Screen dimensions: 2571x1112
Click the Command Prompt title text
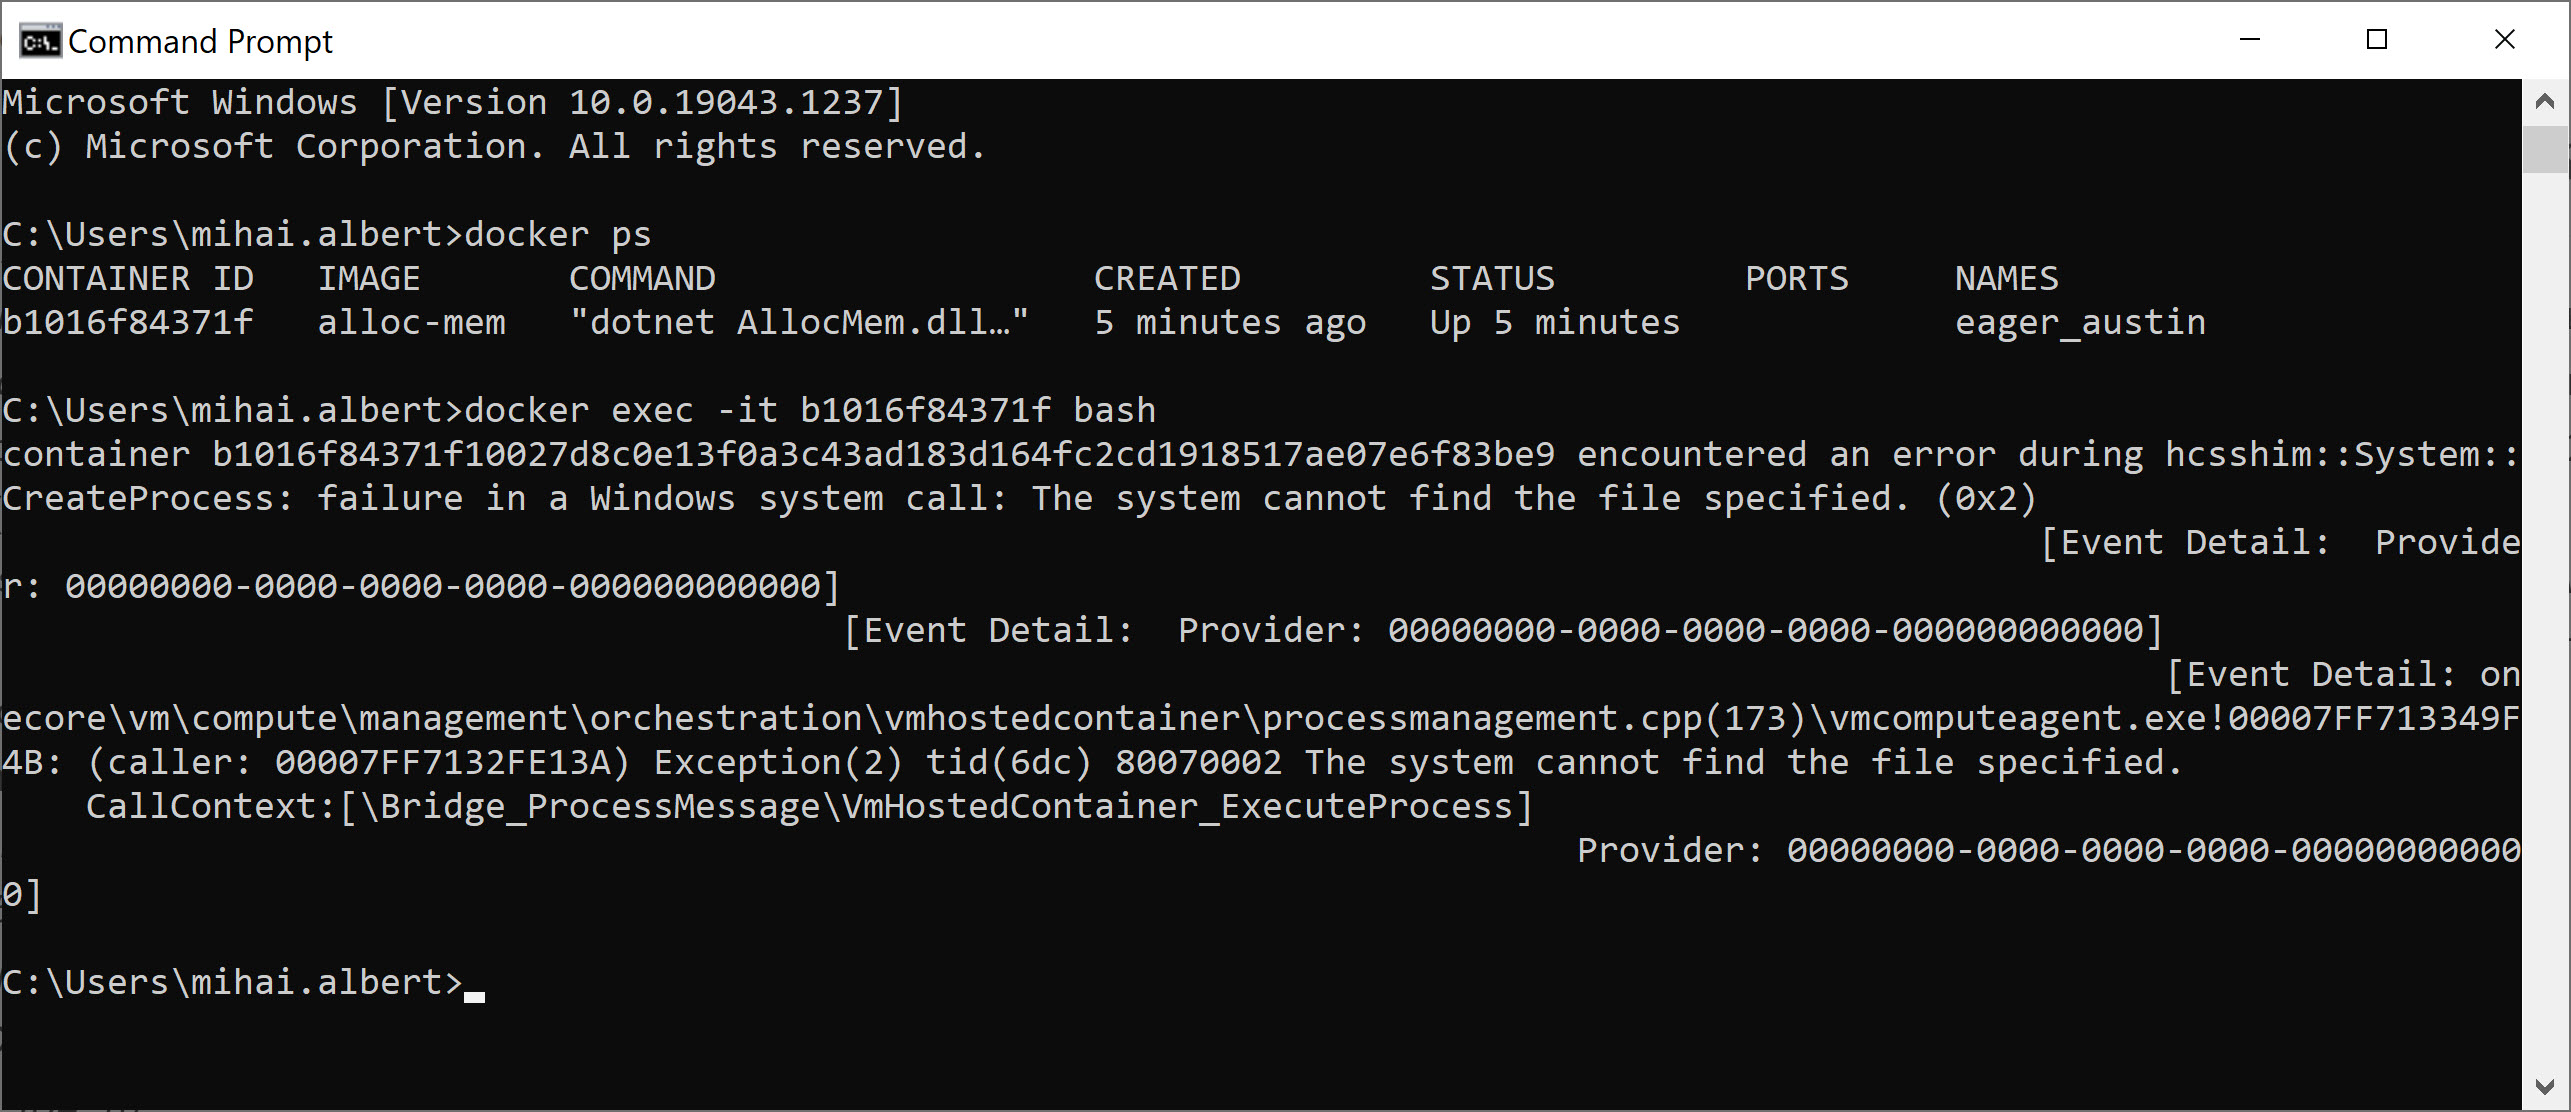[200, 42]
